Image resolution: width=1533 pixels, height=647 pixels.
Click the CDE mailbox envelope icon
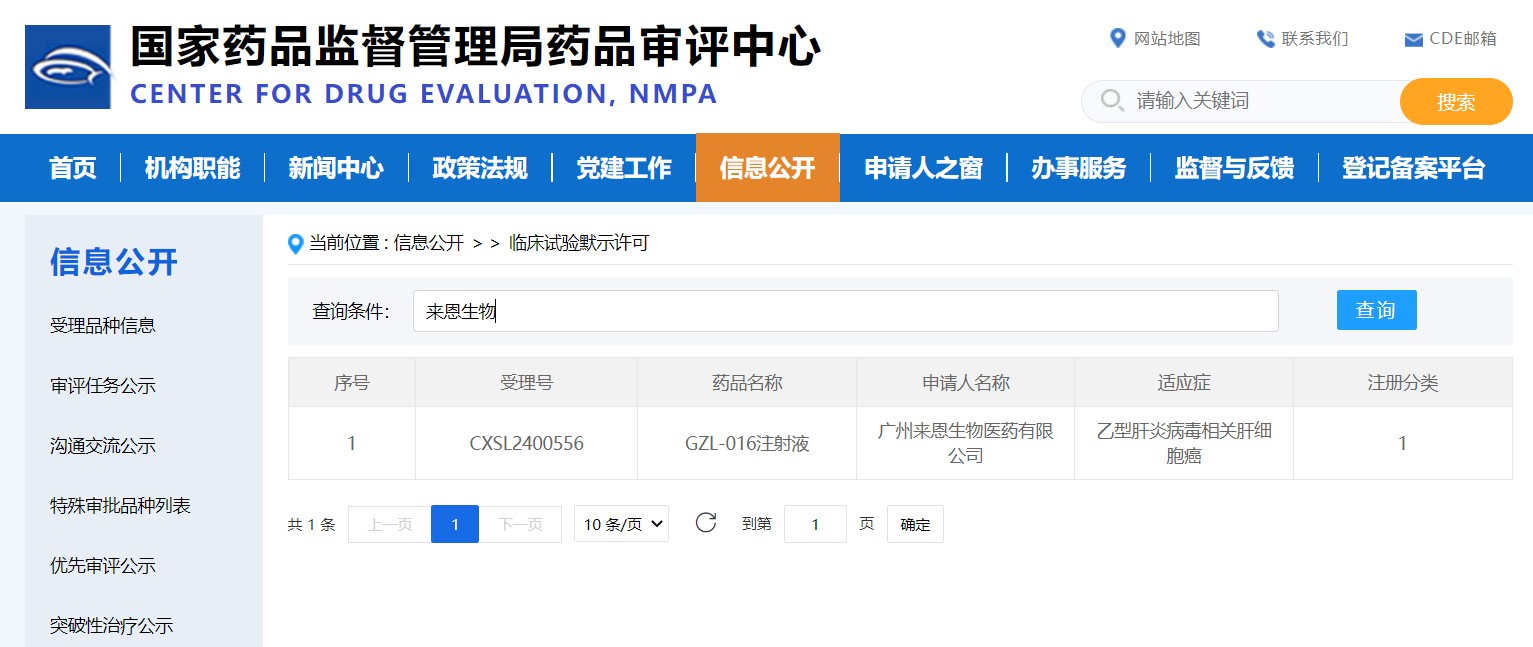pyautogui.click(x=1413, y=40)
